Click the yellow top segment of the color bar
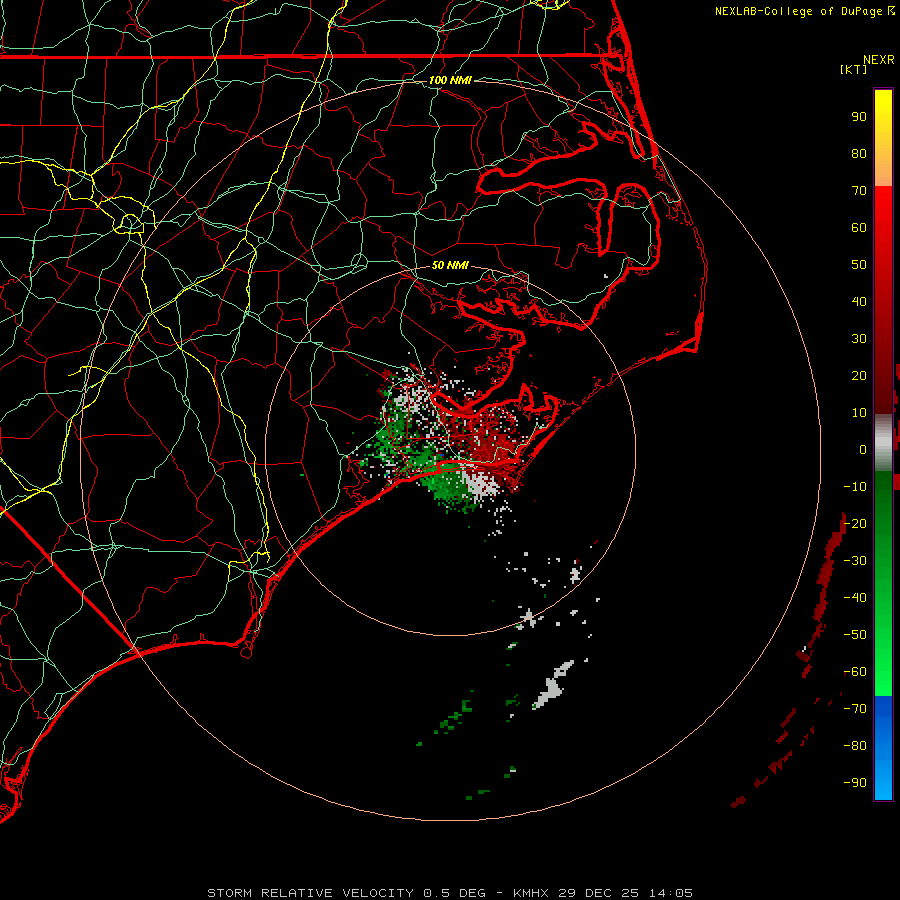 pos(883,138)
